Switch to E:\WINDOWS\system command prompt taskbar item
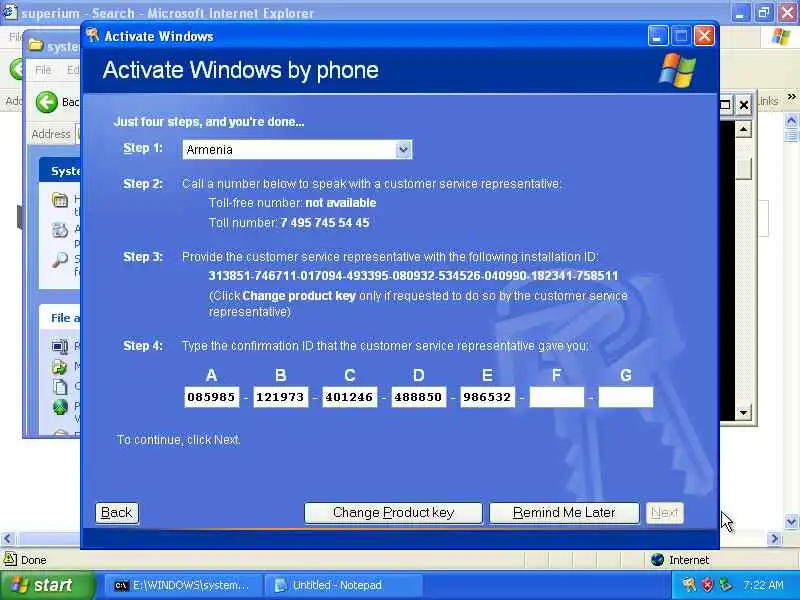The height and width of the screenshot is (600, 800). coord(183,585)
